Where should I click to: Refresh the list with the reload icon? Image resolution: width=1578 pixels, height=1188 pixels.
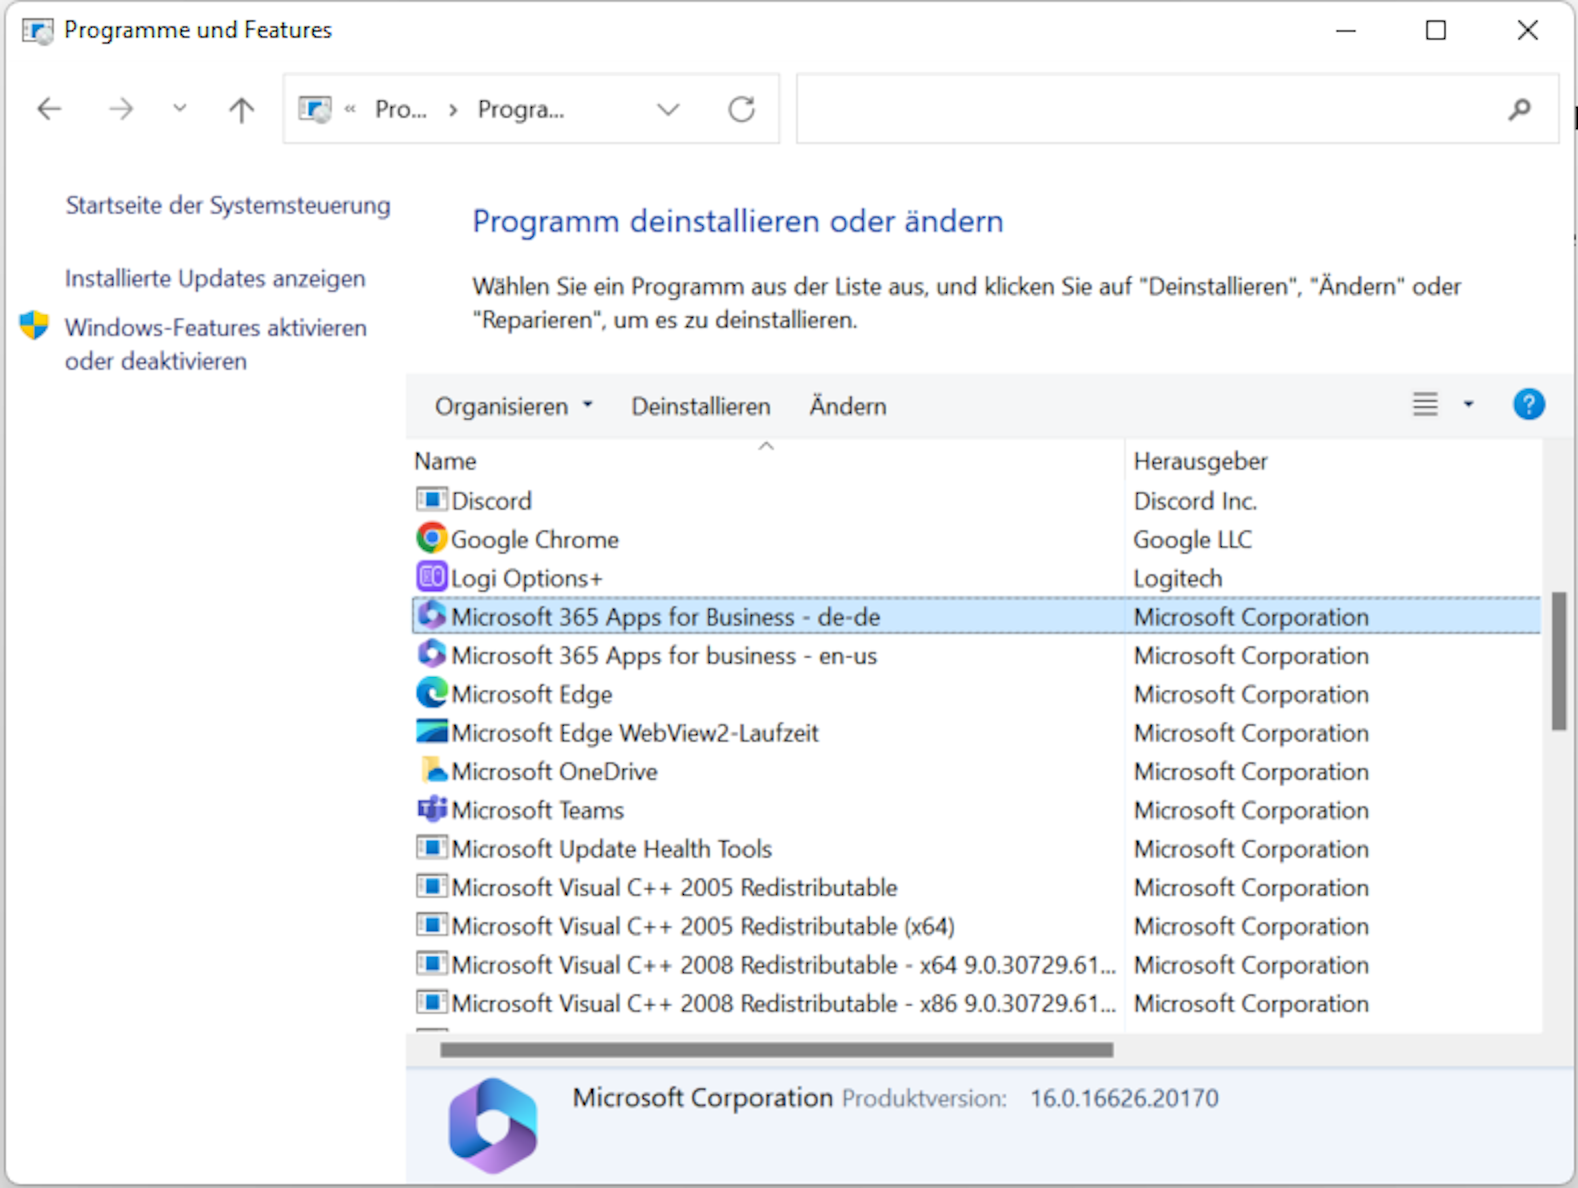click(741, 109)
